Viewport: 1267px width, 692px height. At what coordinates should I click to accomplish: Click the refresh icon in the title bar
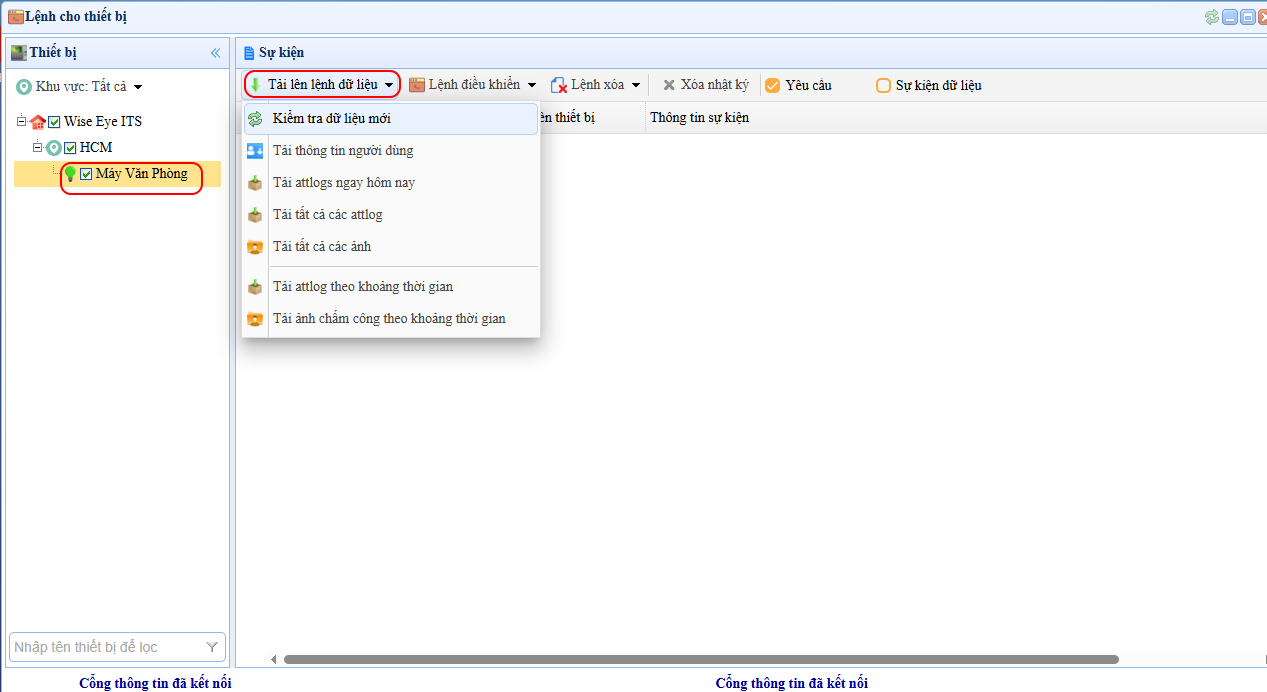pyautogui.click(x=1212, y=17)
